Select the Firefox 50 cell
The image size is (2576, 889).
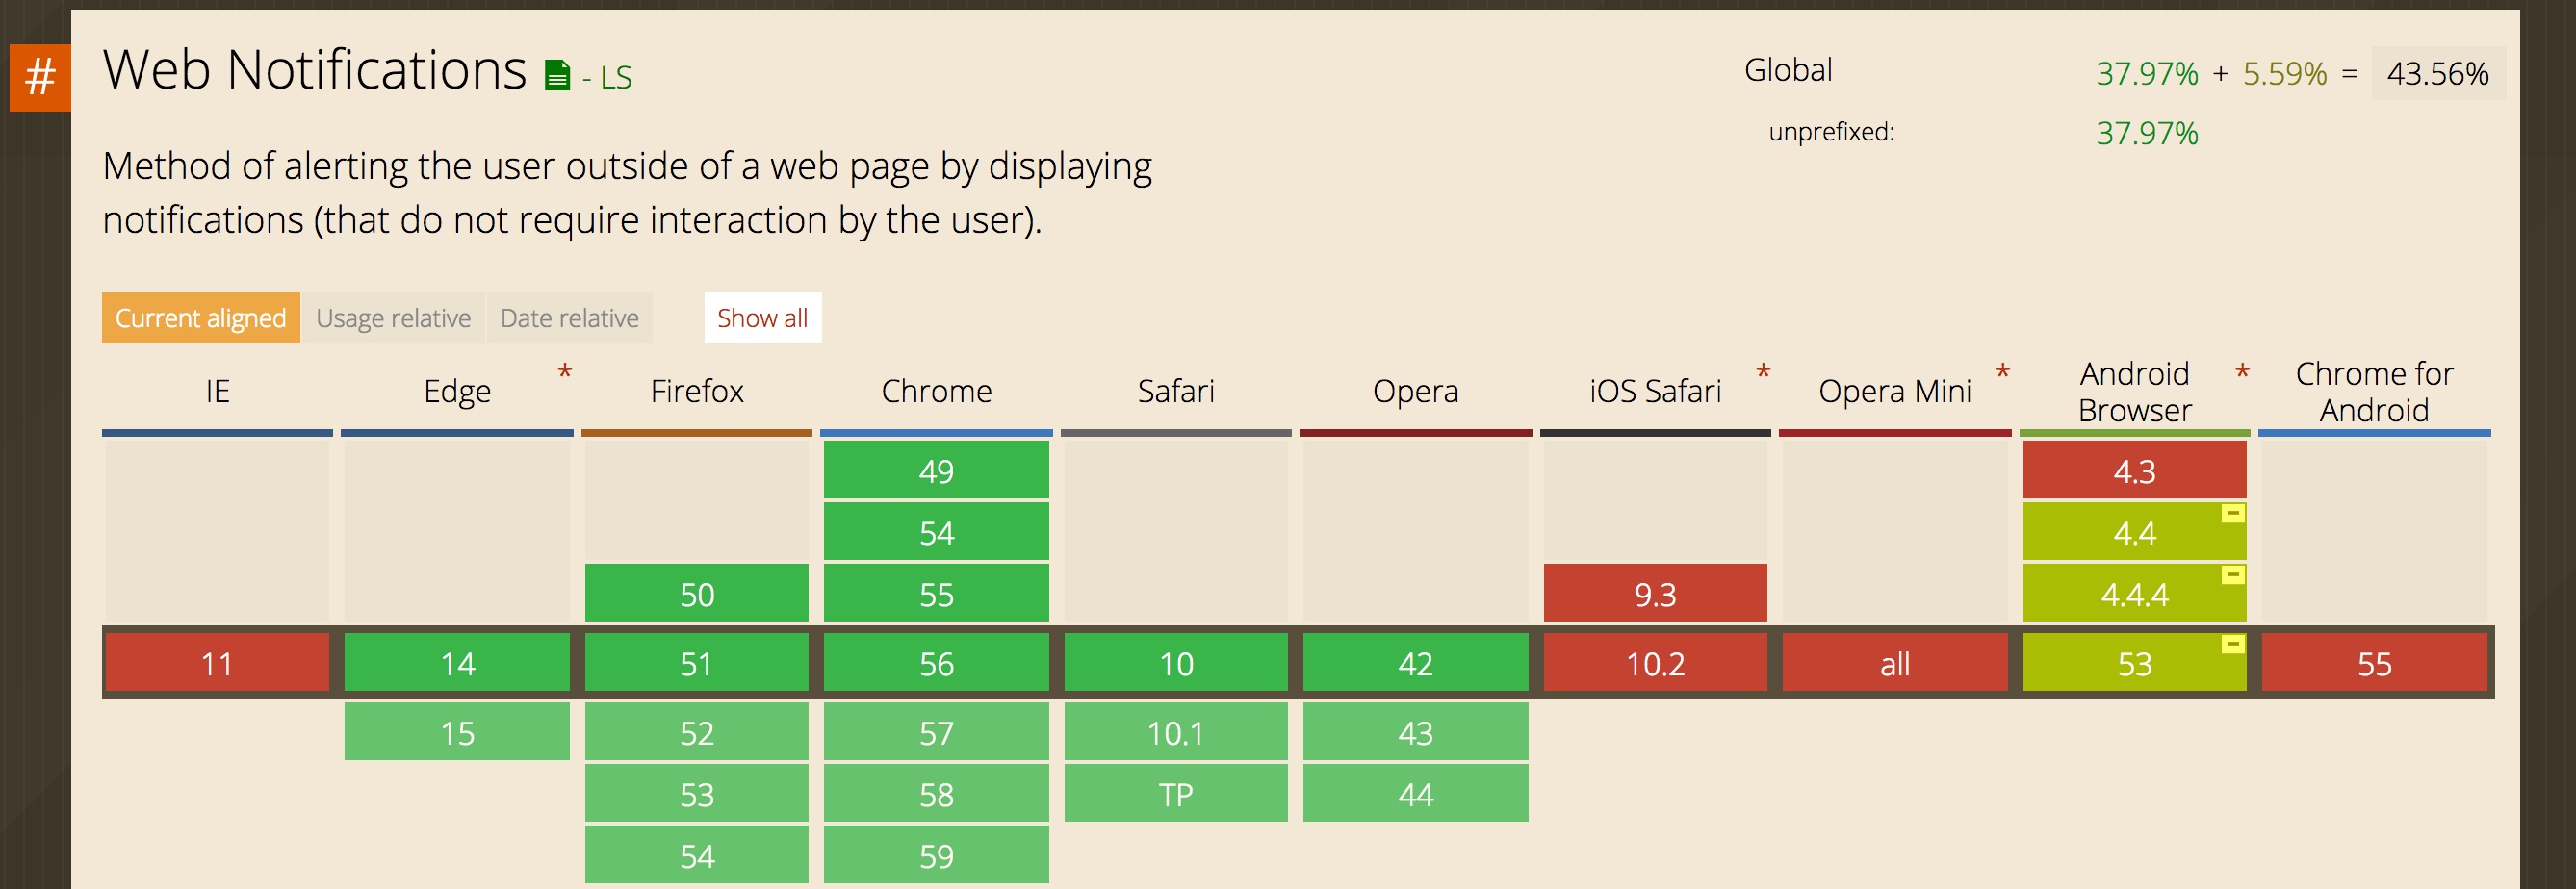point(697,594)
